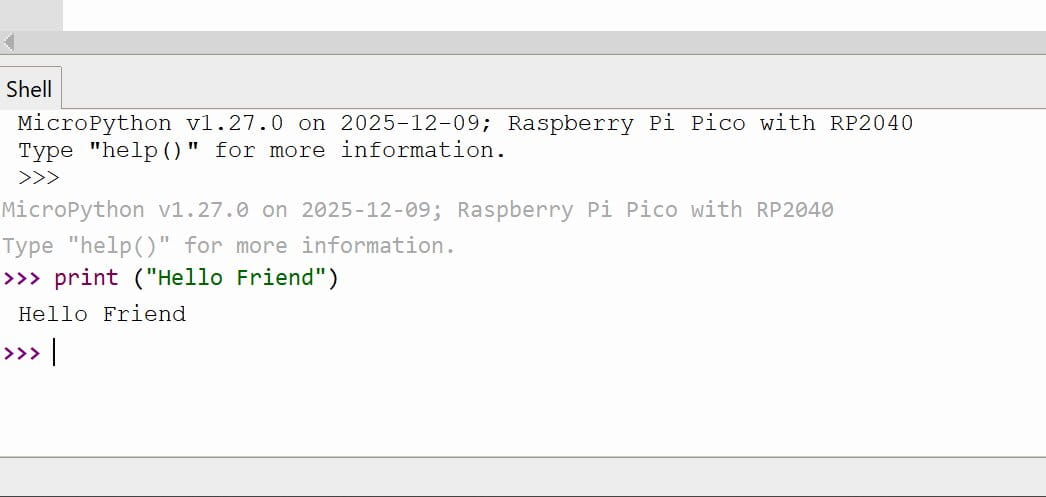Image resolution: width=1046 pixels, height=497 pixels.
Task: Click the black Type "help()" information line
Action: point(262,151)
